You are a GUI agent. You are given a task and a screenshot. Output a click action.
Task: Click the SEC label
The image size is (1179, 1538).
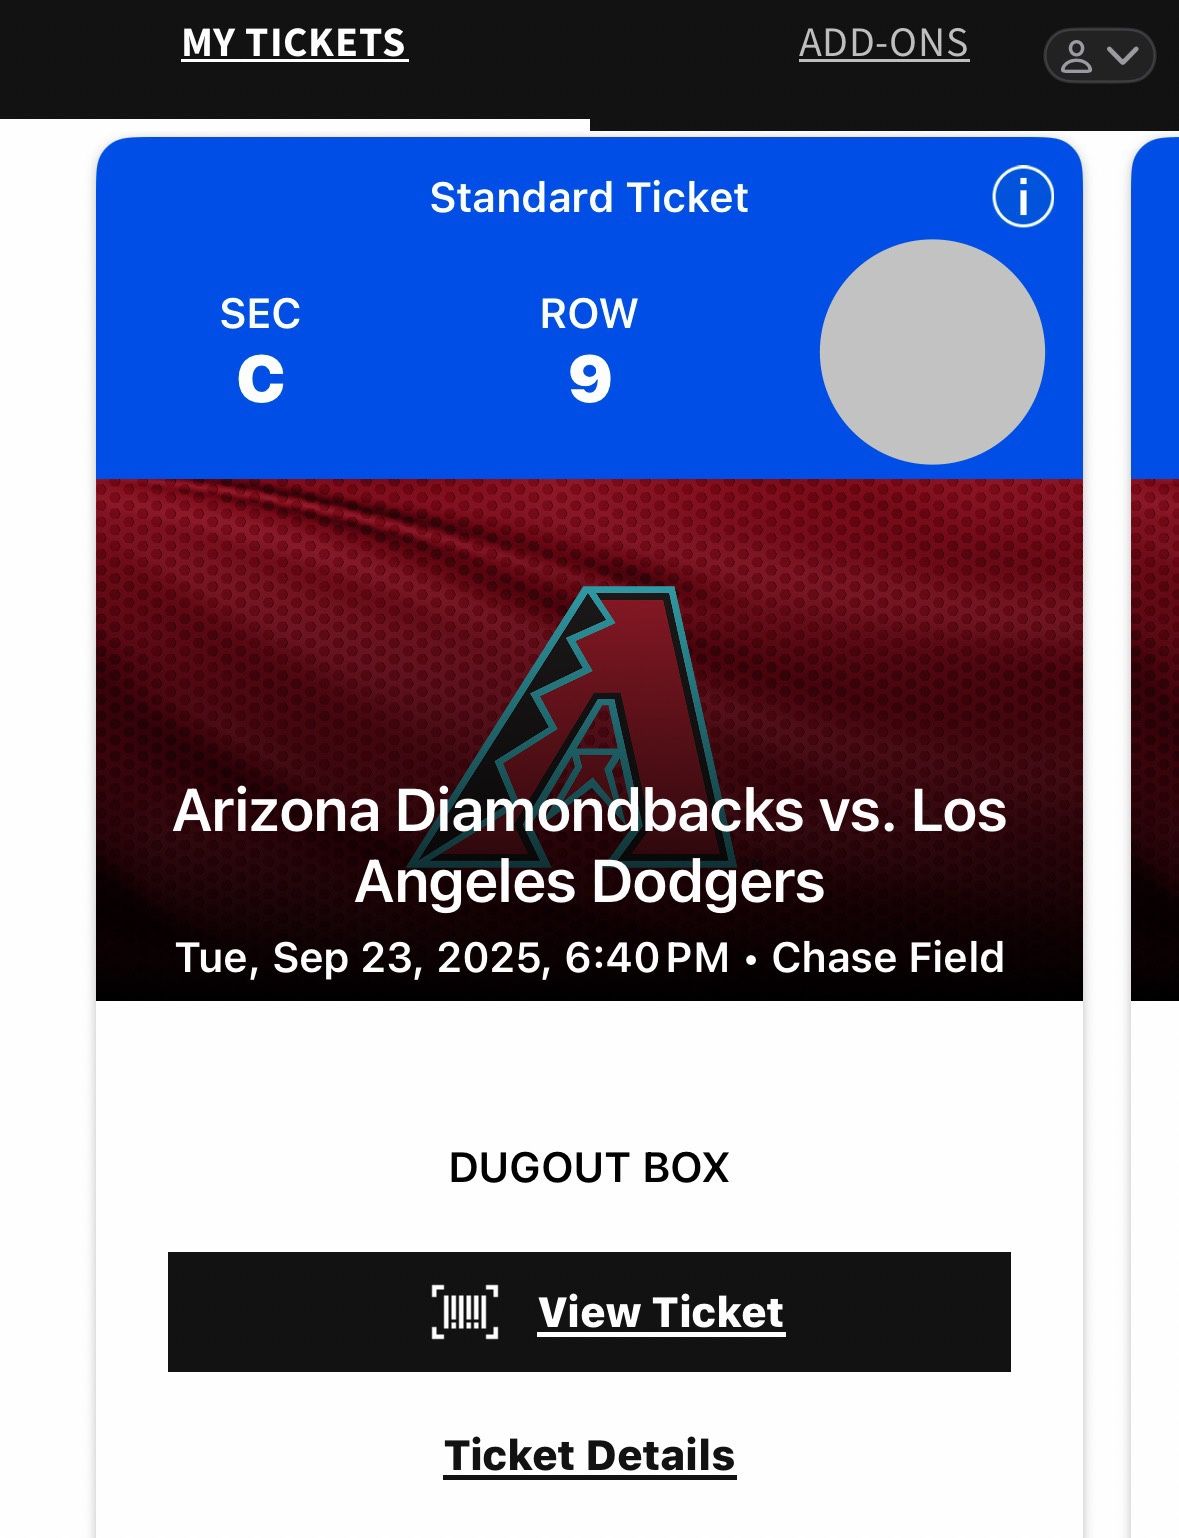click(260, 314)
